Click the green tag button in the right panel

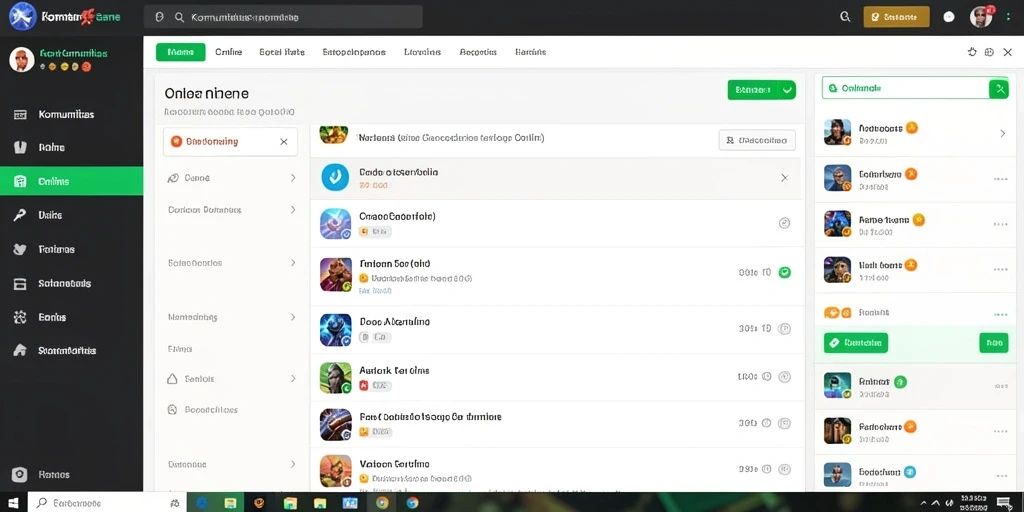(856, 342)
